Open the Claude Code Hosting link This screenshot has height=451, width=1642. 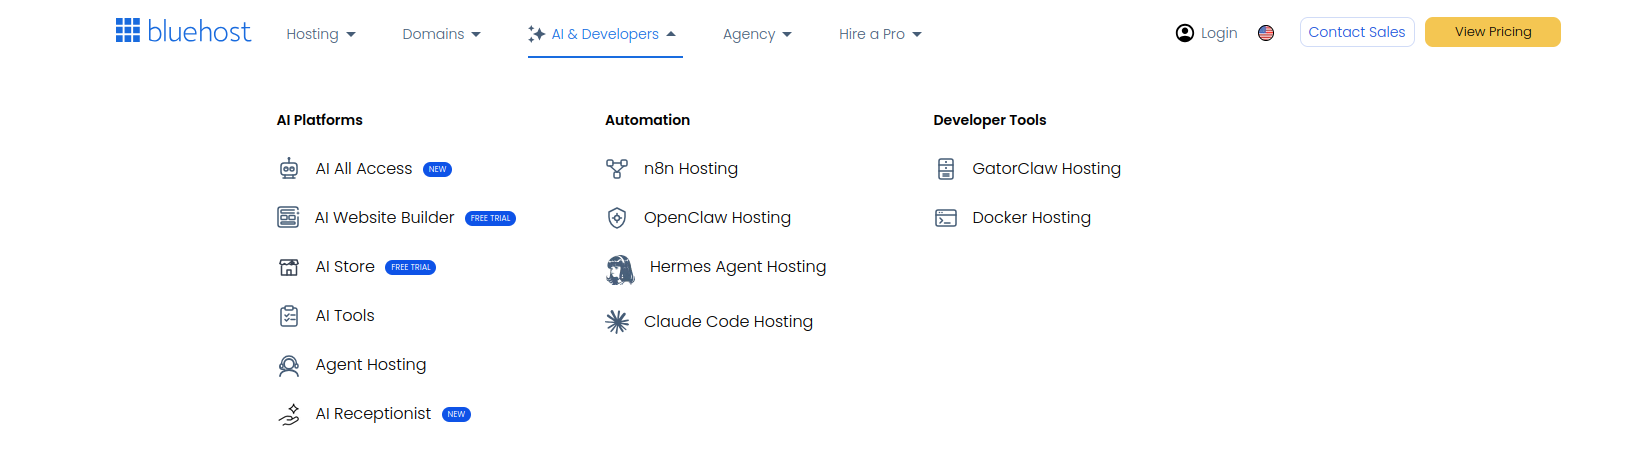[x=728, y=322]
